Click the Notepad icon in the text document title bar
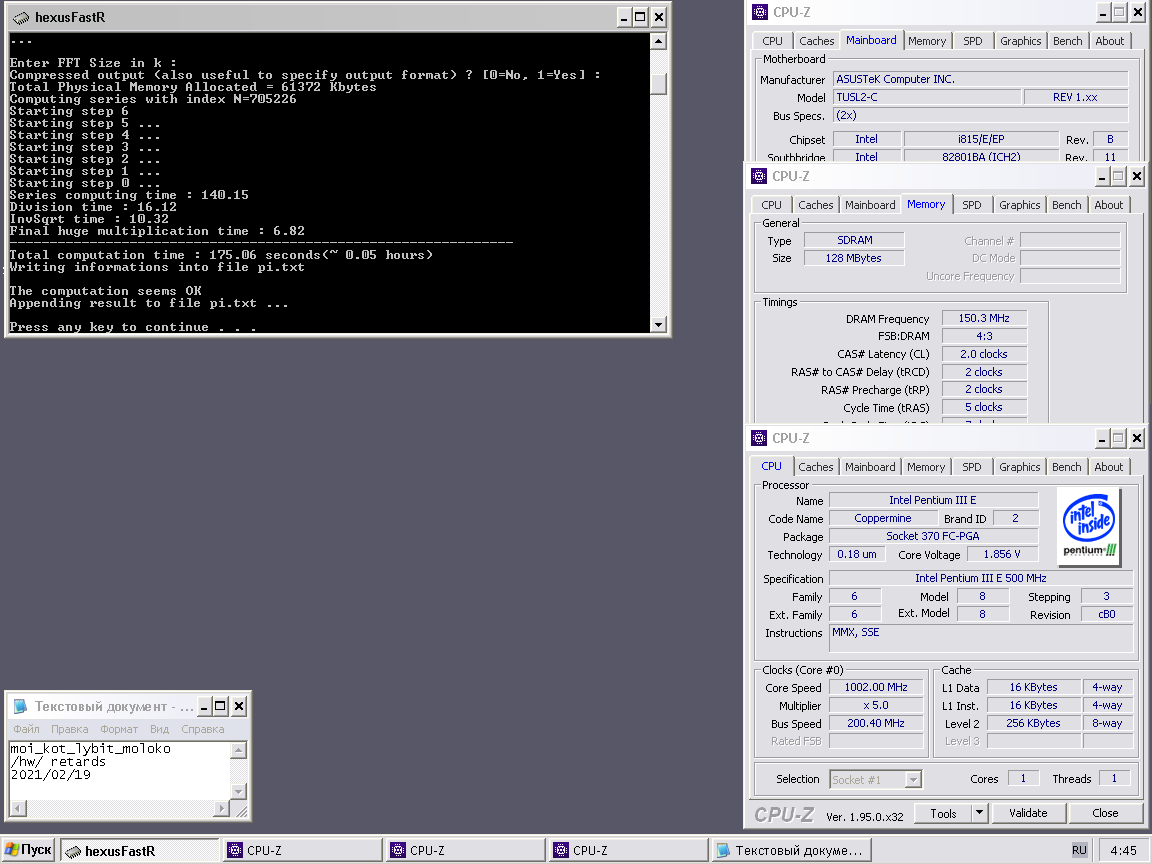This screenshot has height=864, width=1152. pos(21,706)
